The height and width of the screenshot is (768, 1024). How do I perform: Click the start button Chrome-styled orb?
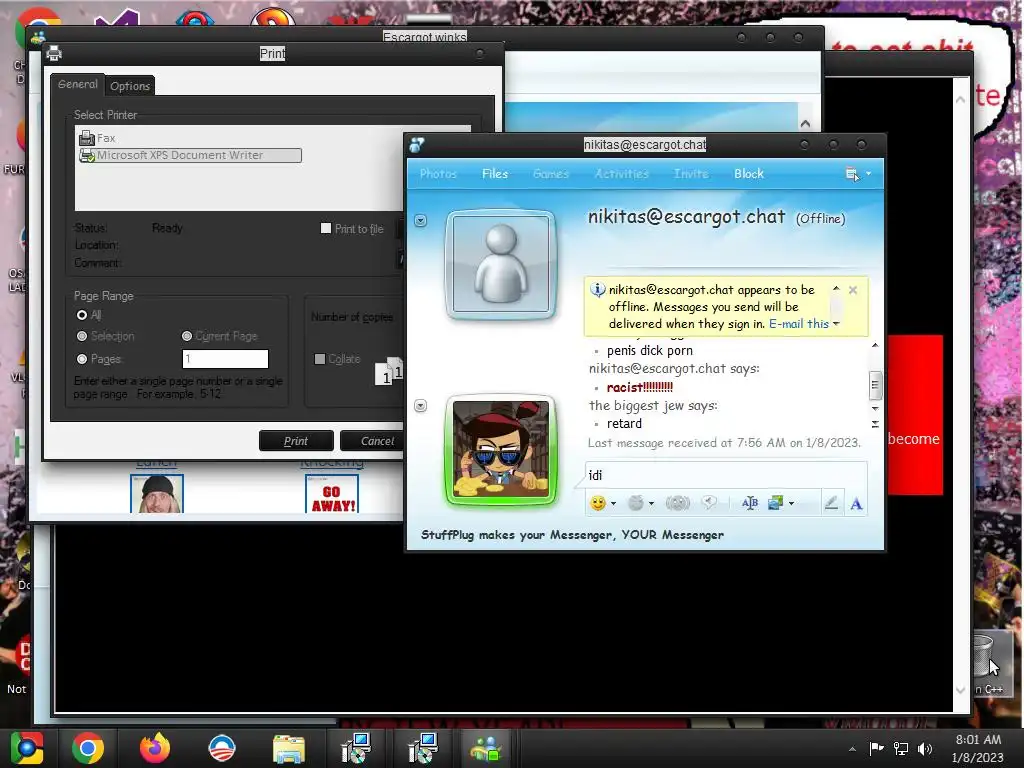[27, 748]
